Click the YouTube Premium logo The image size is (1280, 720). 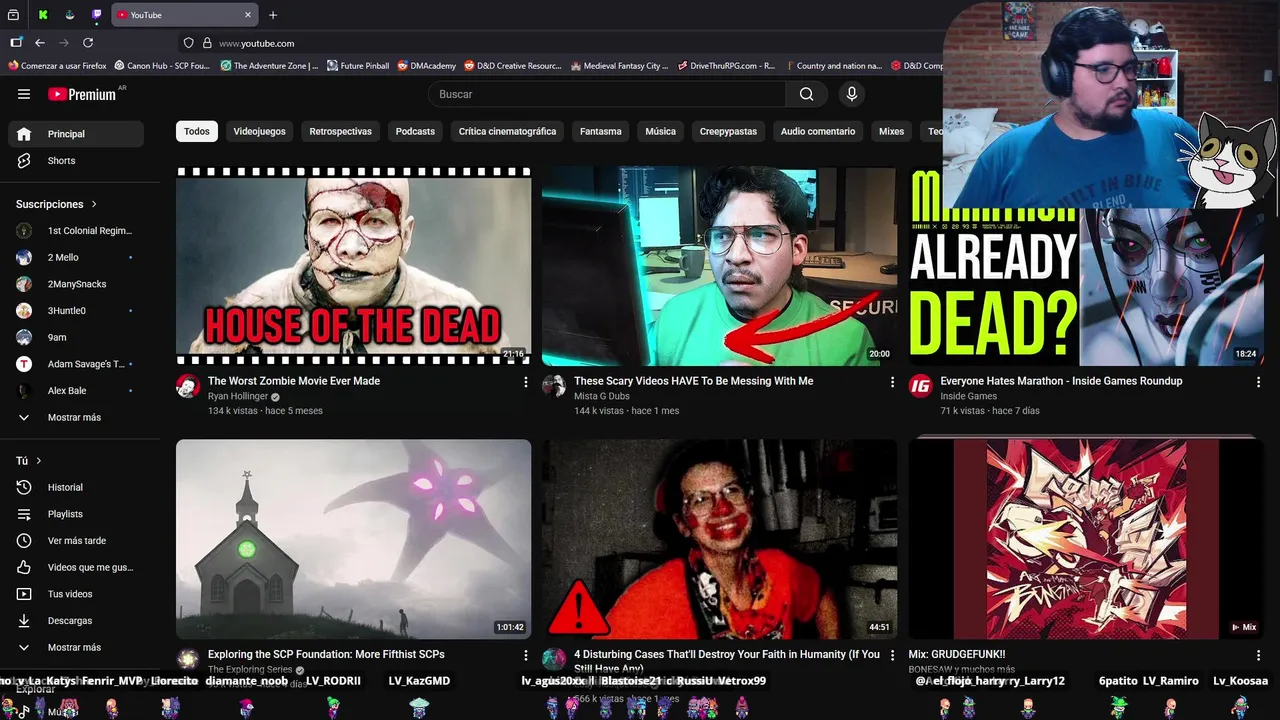pos(83,94)
